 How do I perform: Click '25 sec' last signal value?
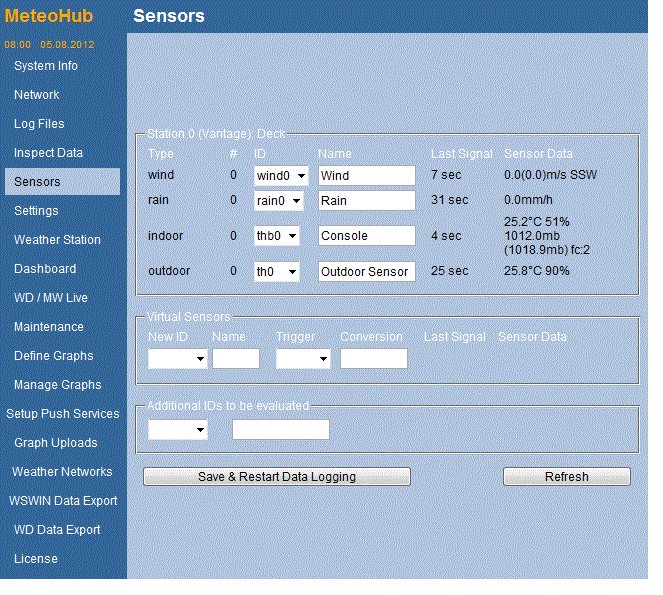pos(449,271)
